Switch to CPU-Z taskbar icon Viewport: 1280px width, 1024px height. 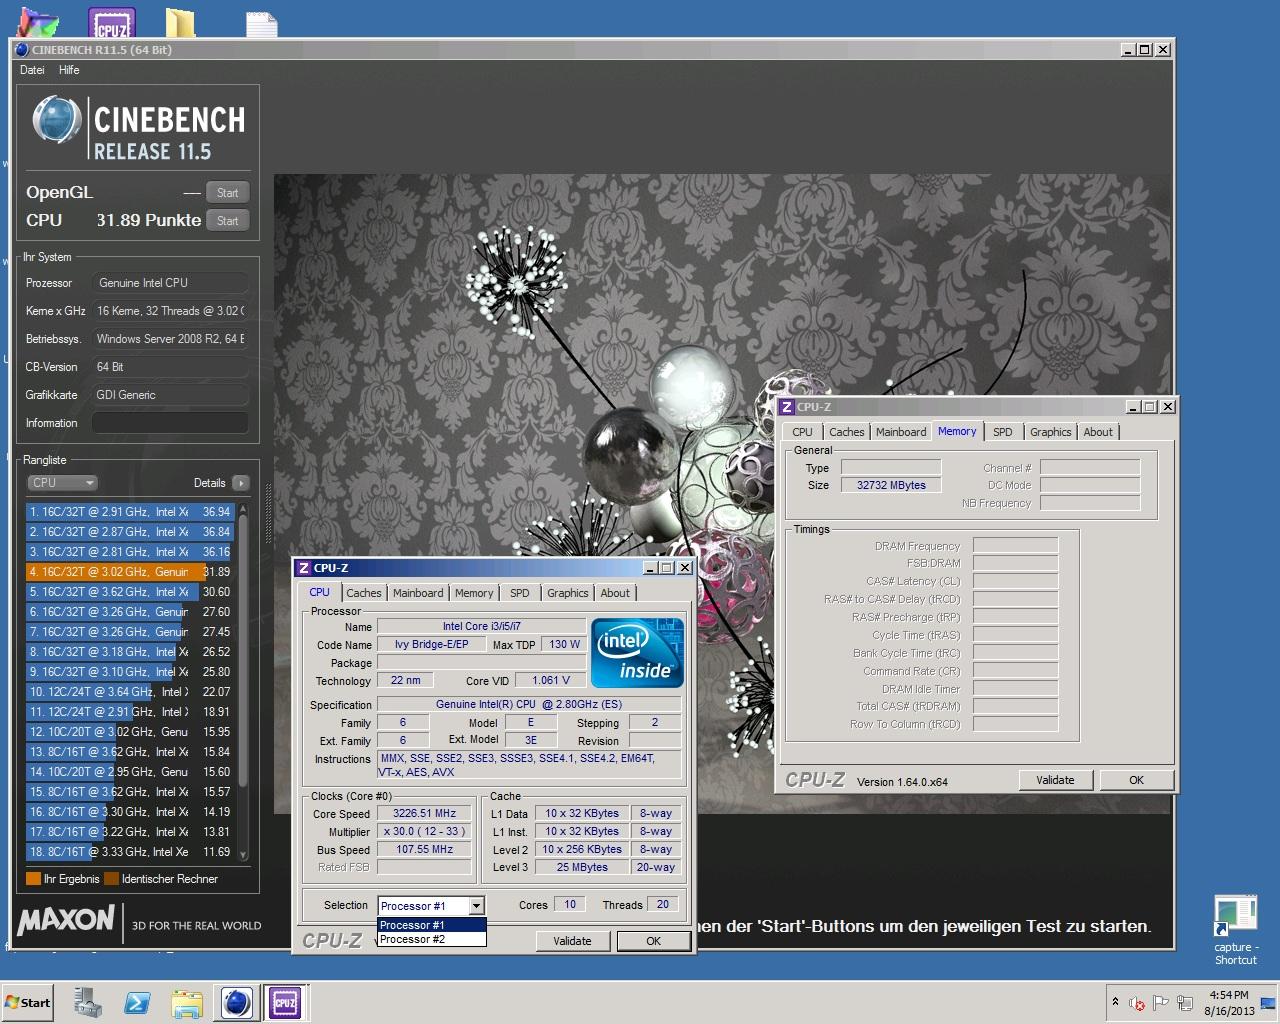click(x=285, y=1003)
